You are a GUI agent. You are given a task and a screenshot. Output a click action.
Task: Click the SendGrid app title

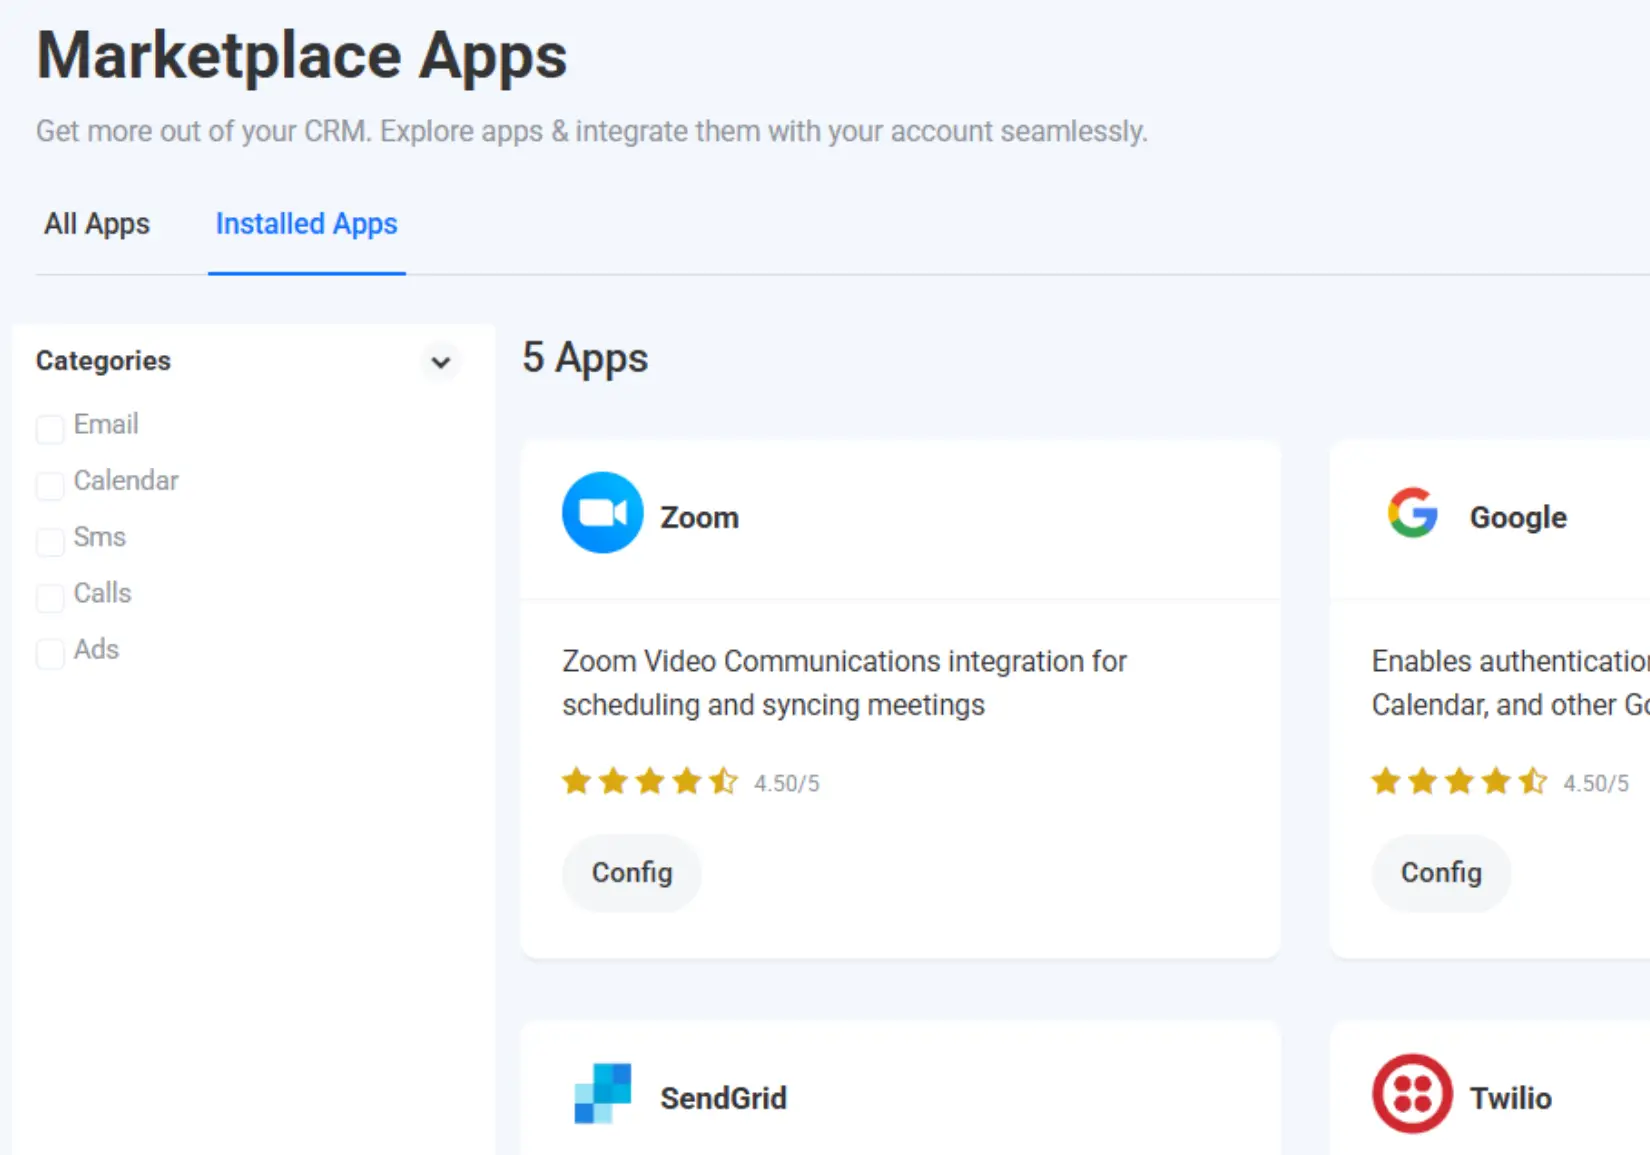723,1098
